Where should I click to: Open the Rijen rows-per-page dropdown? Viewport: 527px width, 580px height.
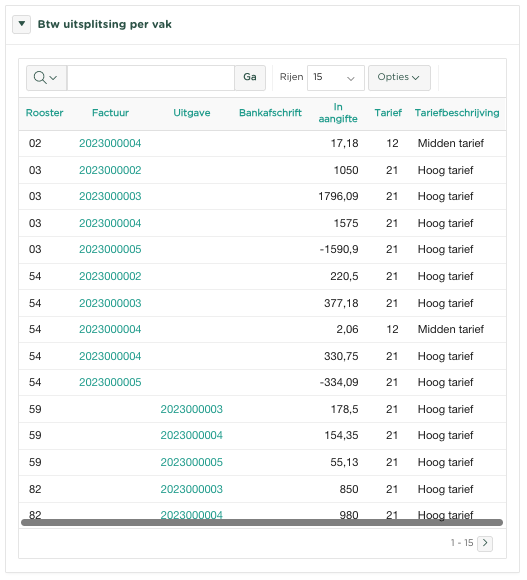[335, 78]
